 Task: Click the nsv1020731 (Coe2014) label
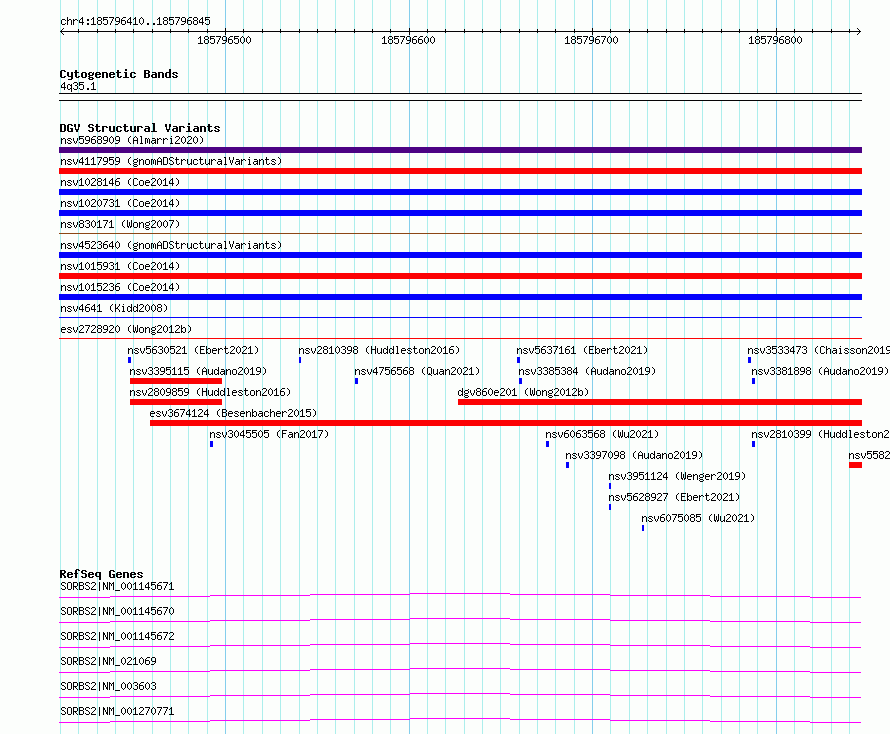click(120, 203)
